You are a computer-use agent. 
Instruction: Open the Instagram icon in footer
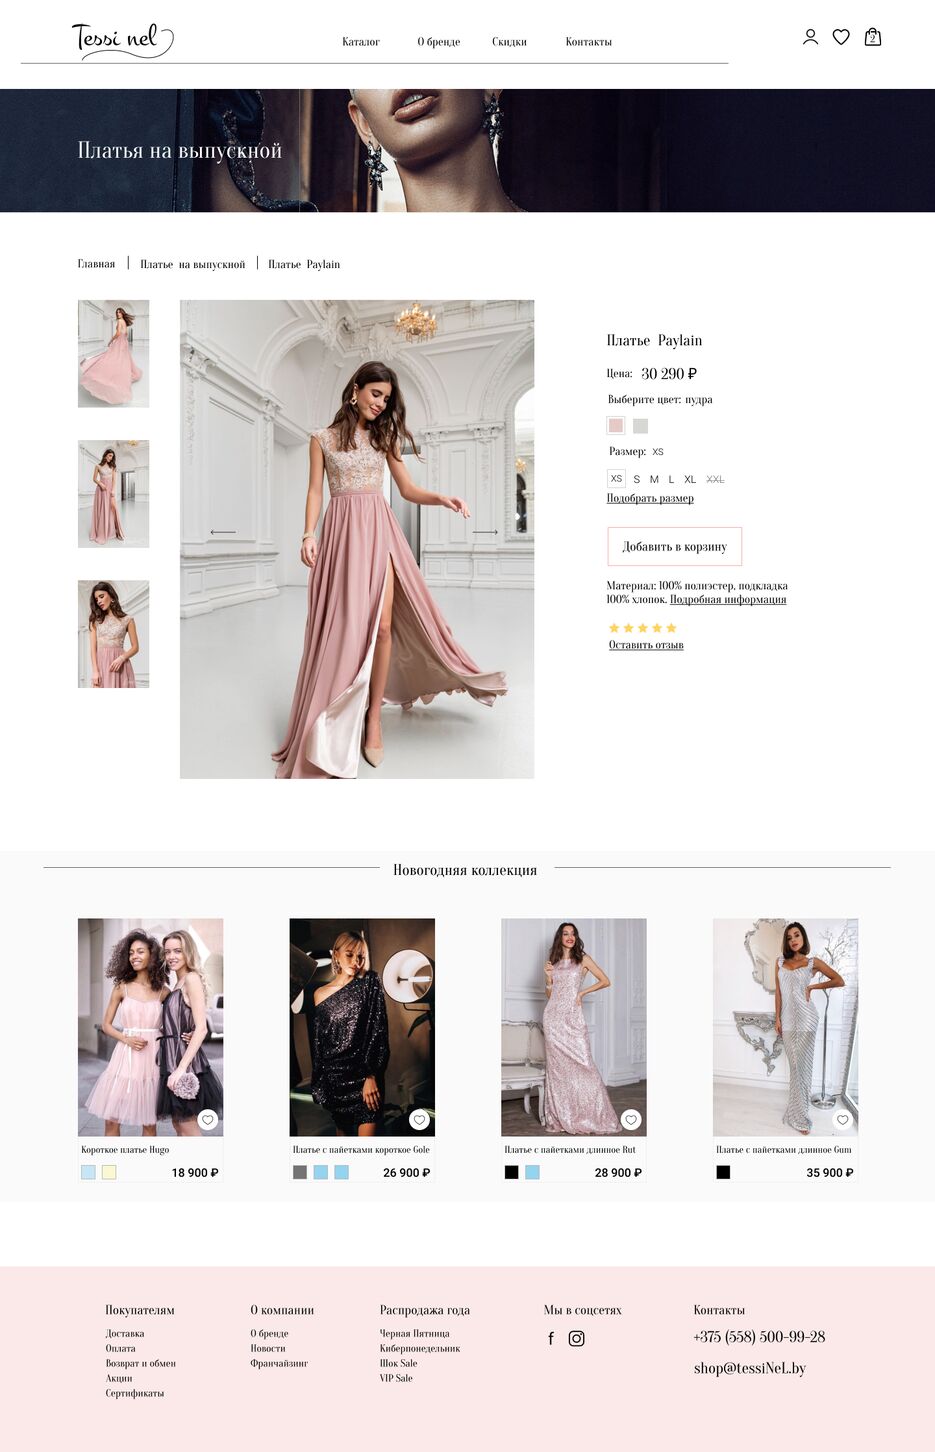pos(576,1338)
